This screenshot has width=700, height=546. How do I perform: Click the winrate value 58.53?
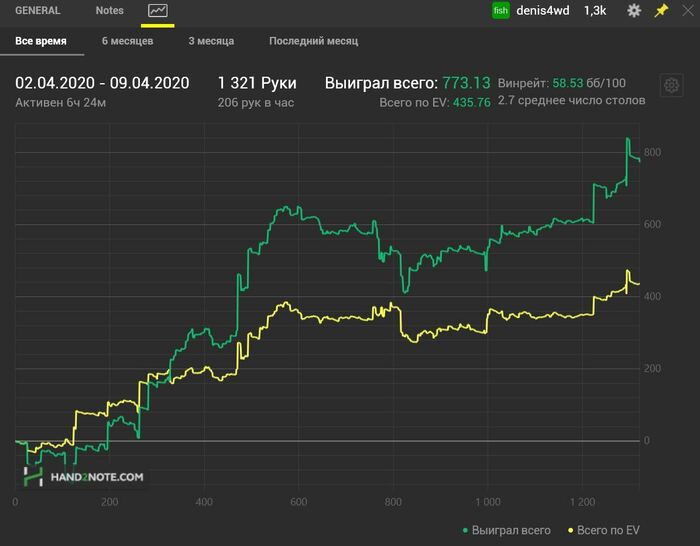[x=568, y=83]
